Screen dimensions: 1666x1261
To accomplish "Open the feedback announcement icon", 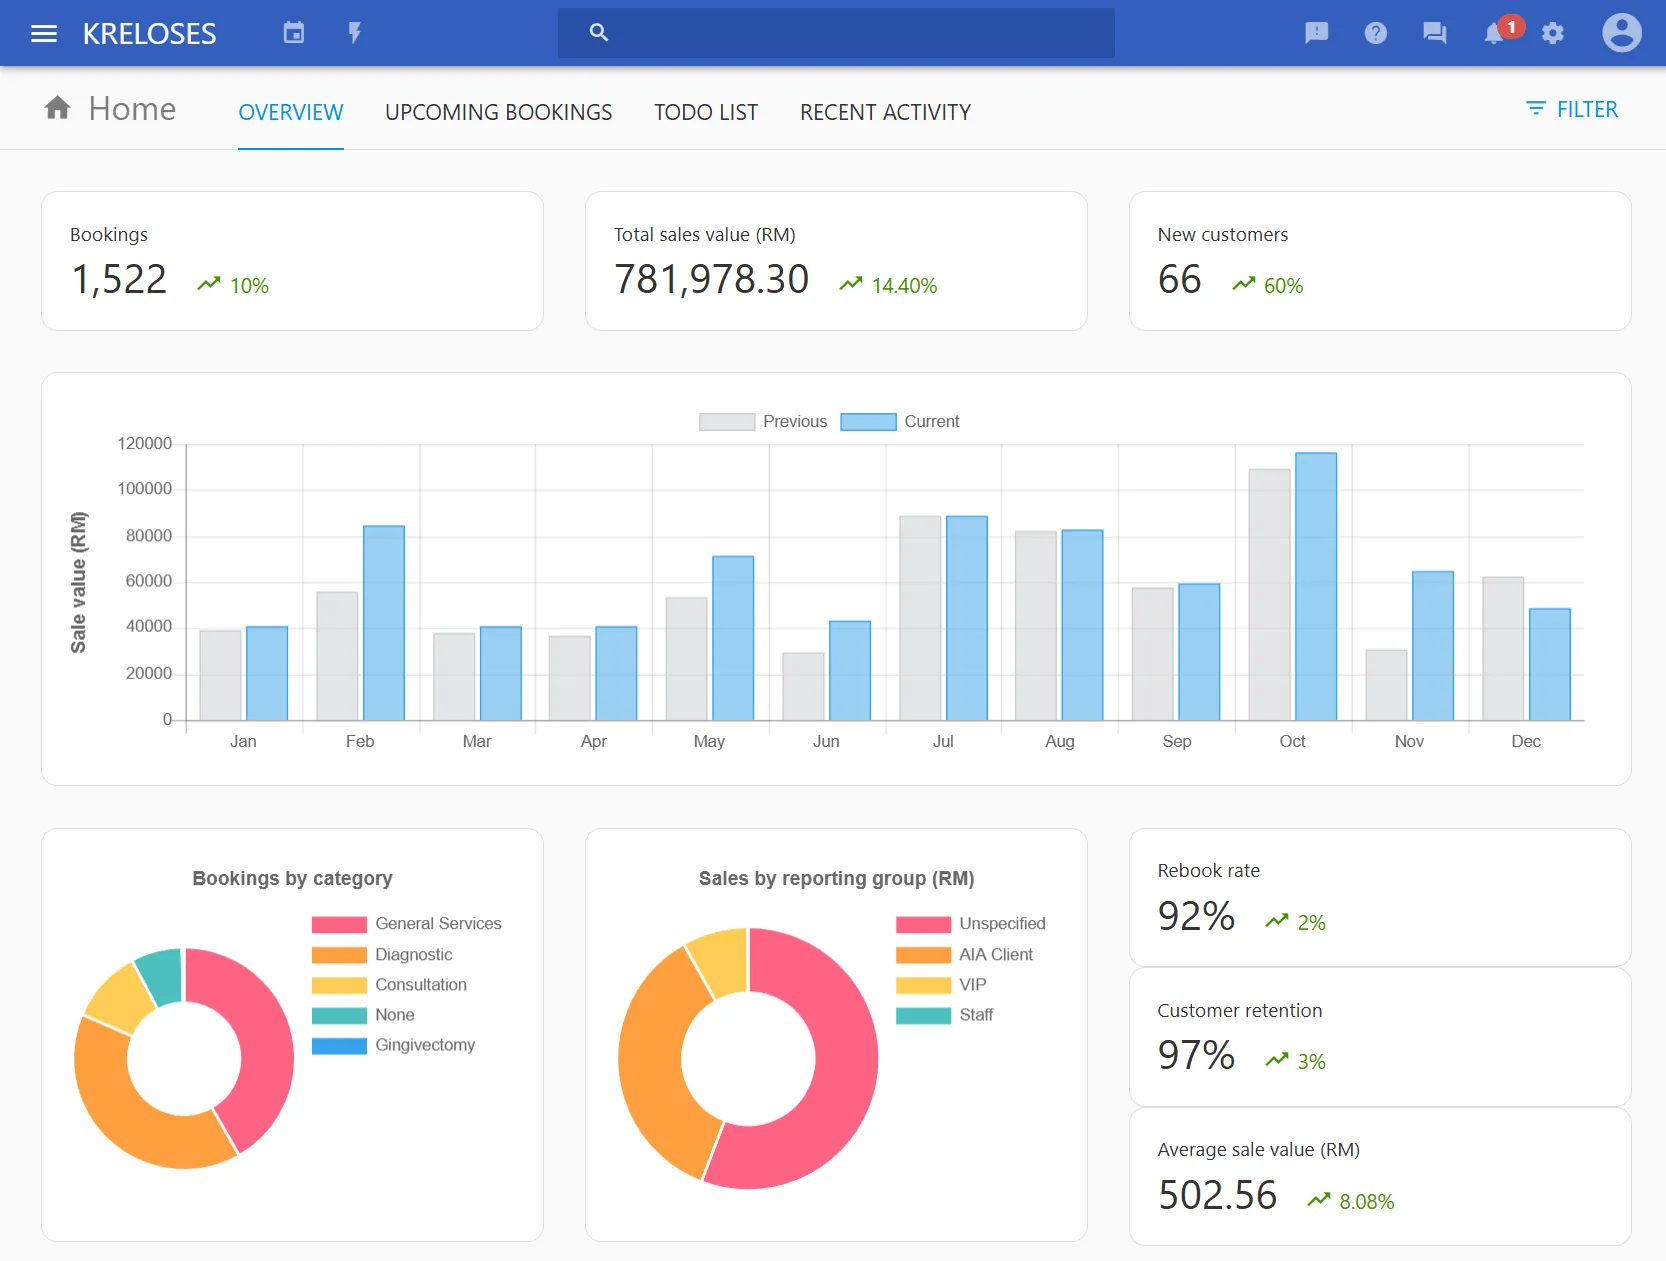I will (1316, 33).
